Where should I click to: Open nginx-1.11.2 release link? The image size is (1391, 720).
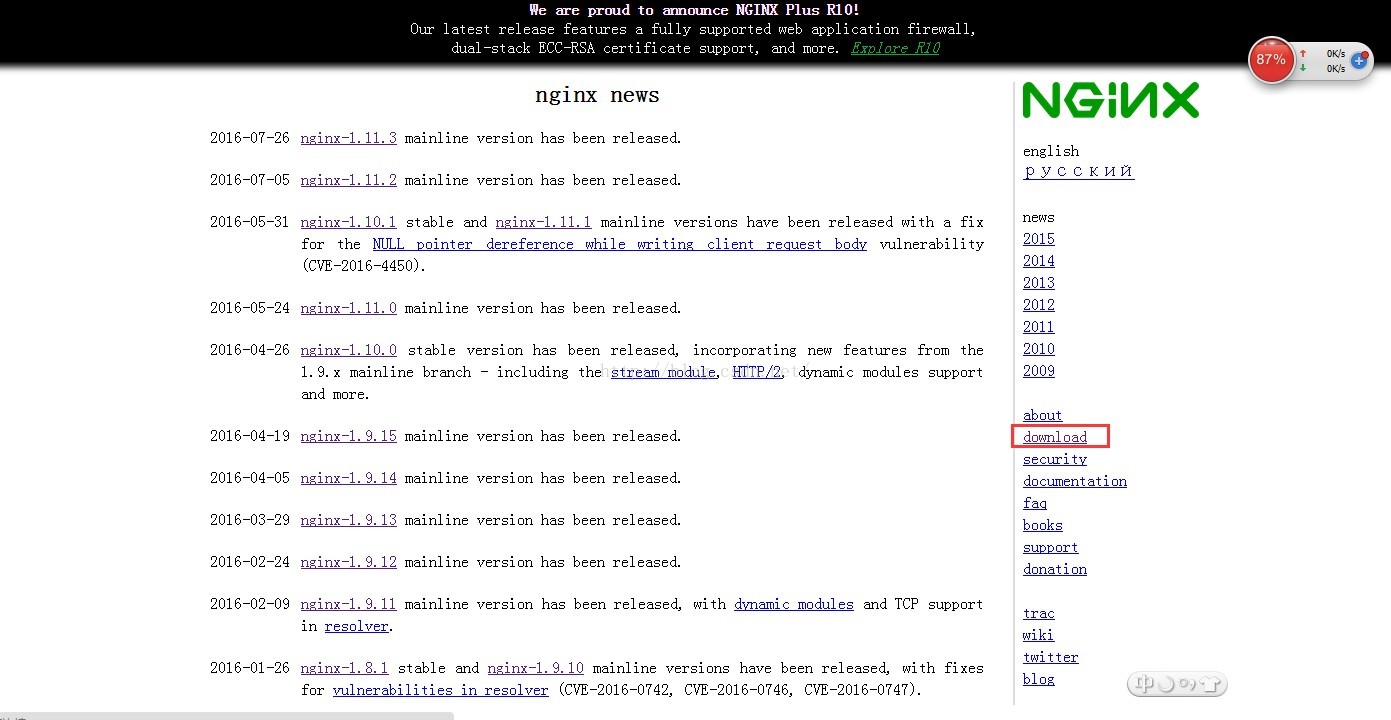(348, 180)
